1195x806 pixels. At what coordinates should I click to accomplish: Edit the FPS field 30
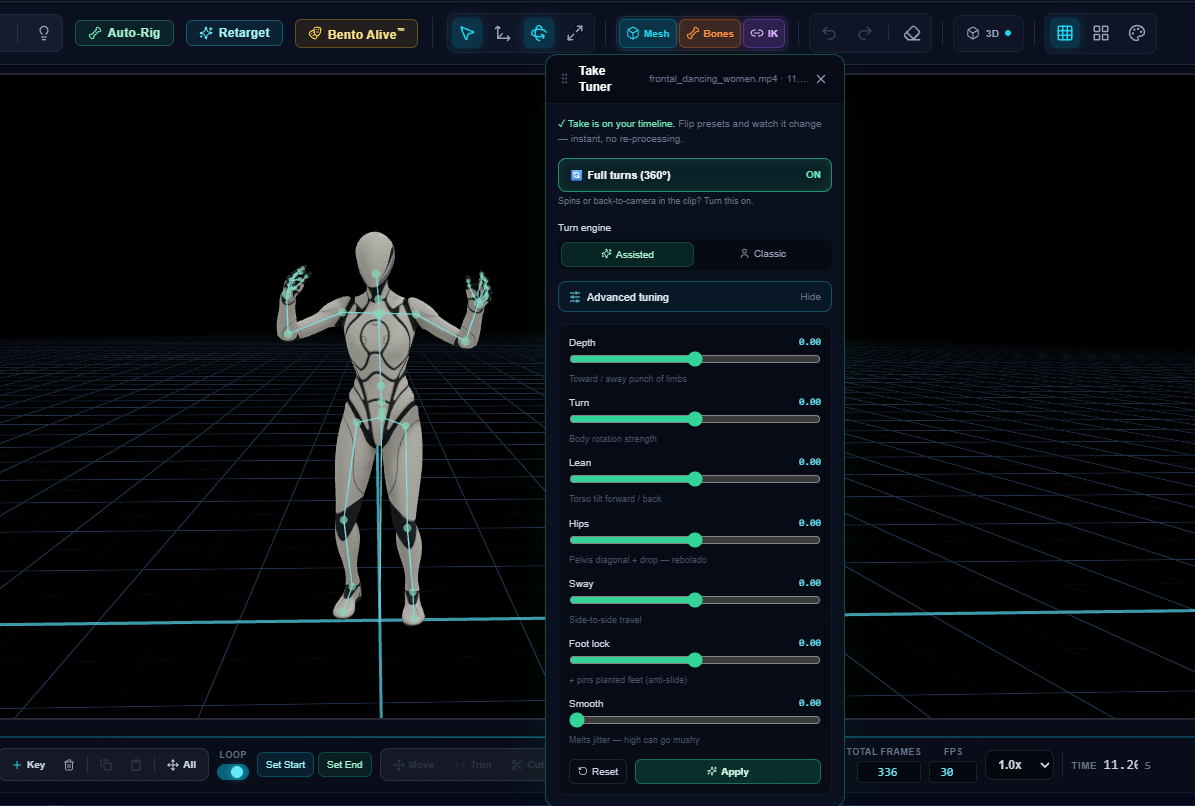953,772
